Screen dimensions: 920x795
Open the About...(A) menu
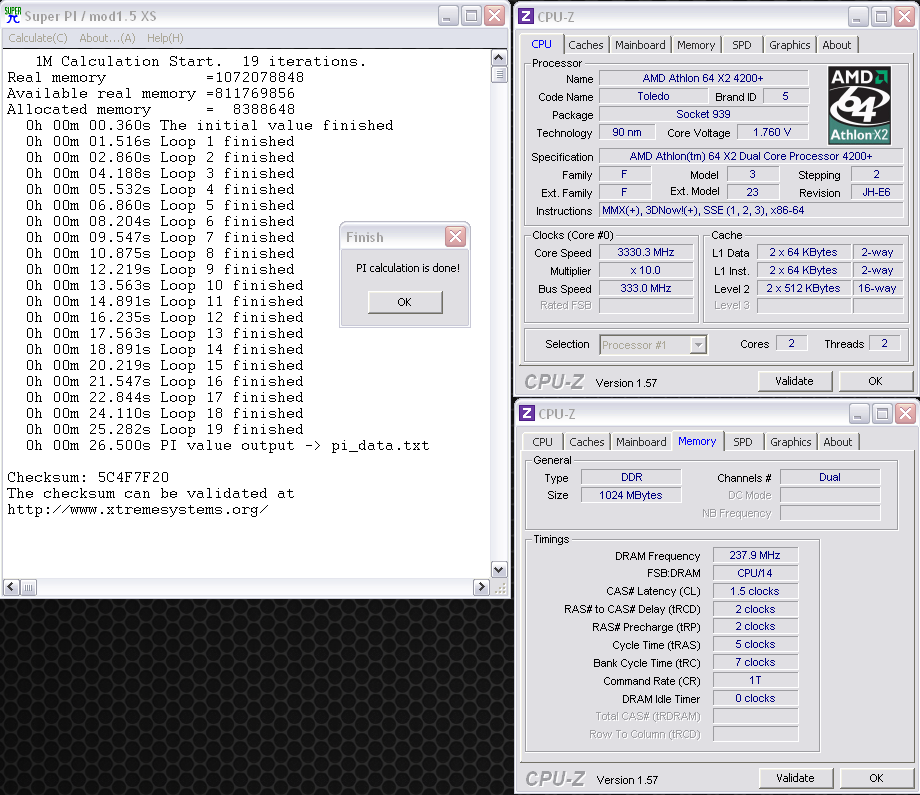(x=107, y=38)
